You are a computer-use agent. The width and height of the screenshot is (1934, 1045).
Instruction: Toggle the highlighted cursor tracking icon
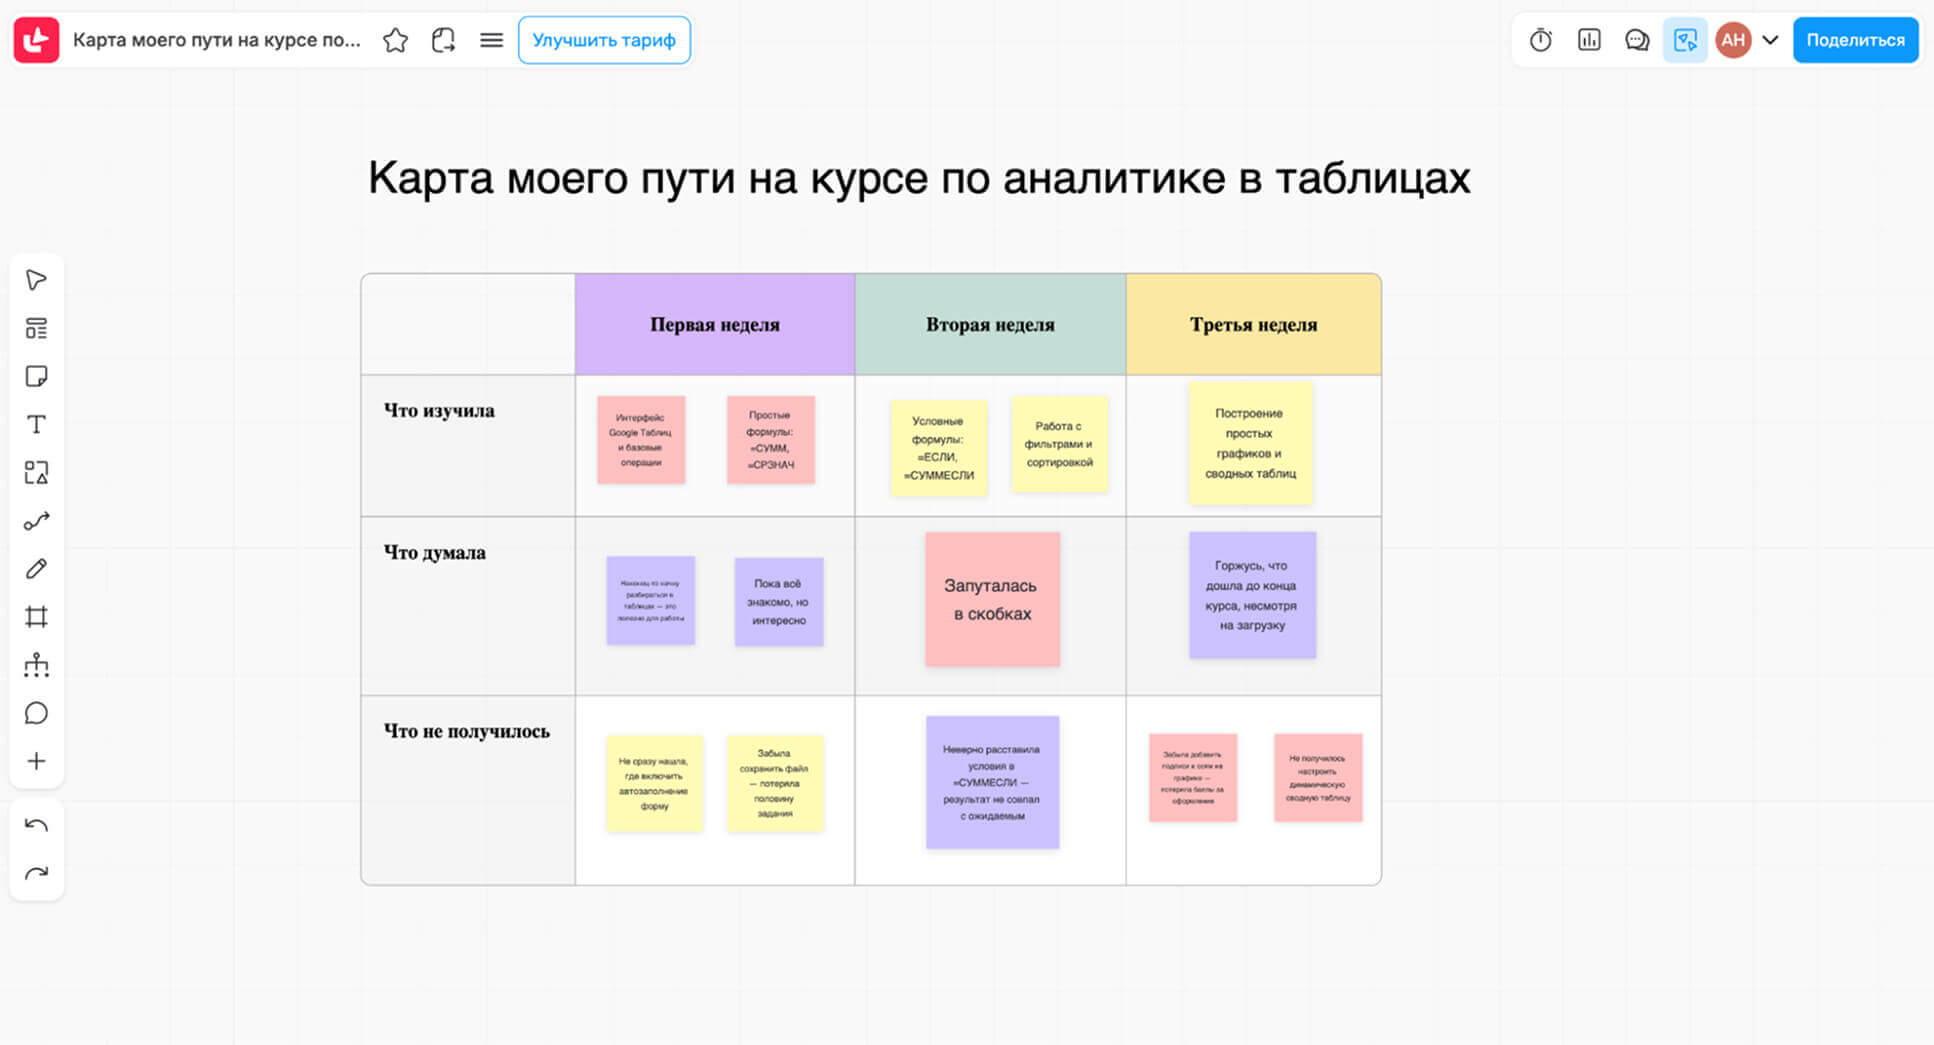pos(1685,40)
